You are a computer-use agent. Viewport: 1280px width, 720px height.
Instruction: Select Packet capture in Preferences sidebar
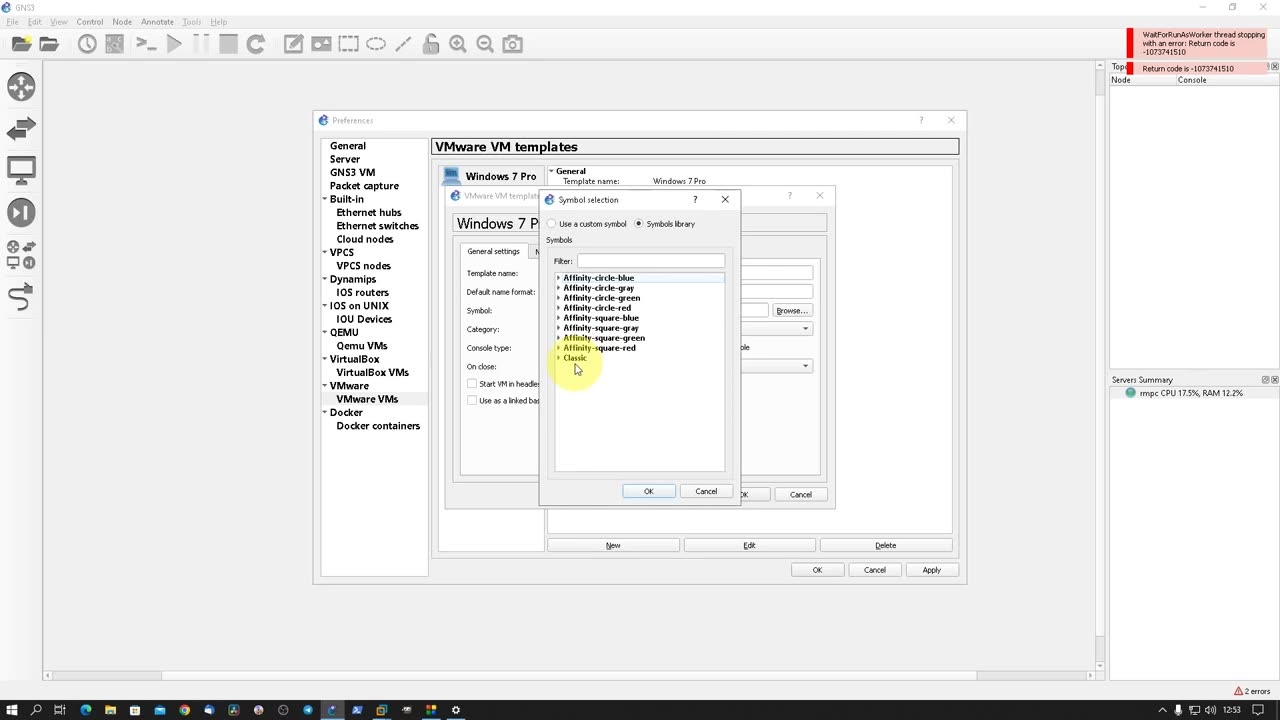coord(364,186)
